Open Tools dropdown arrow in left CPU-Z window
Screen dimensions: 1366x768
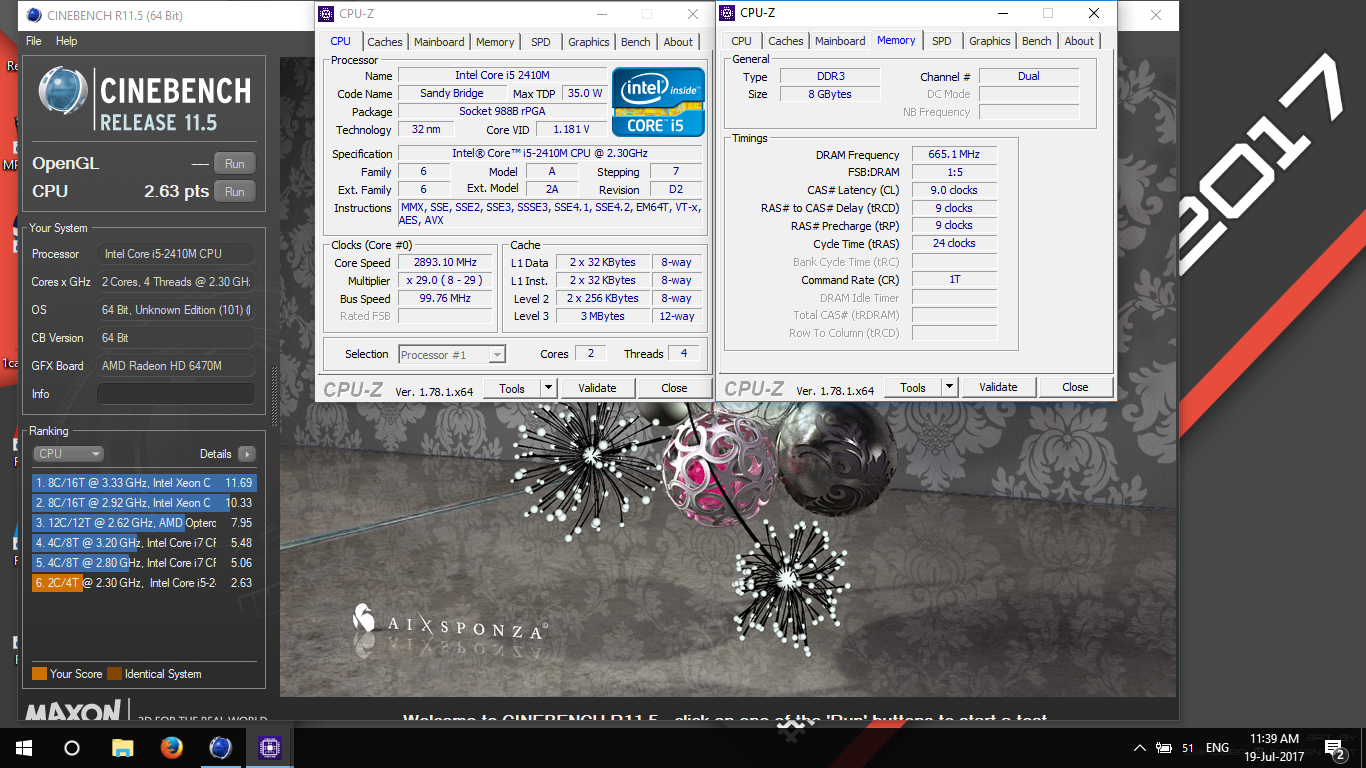tap(549, 388)
